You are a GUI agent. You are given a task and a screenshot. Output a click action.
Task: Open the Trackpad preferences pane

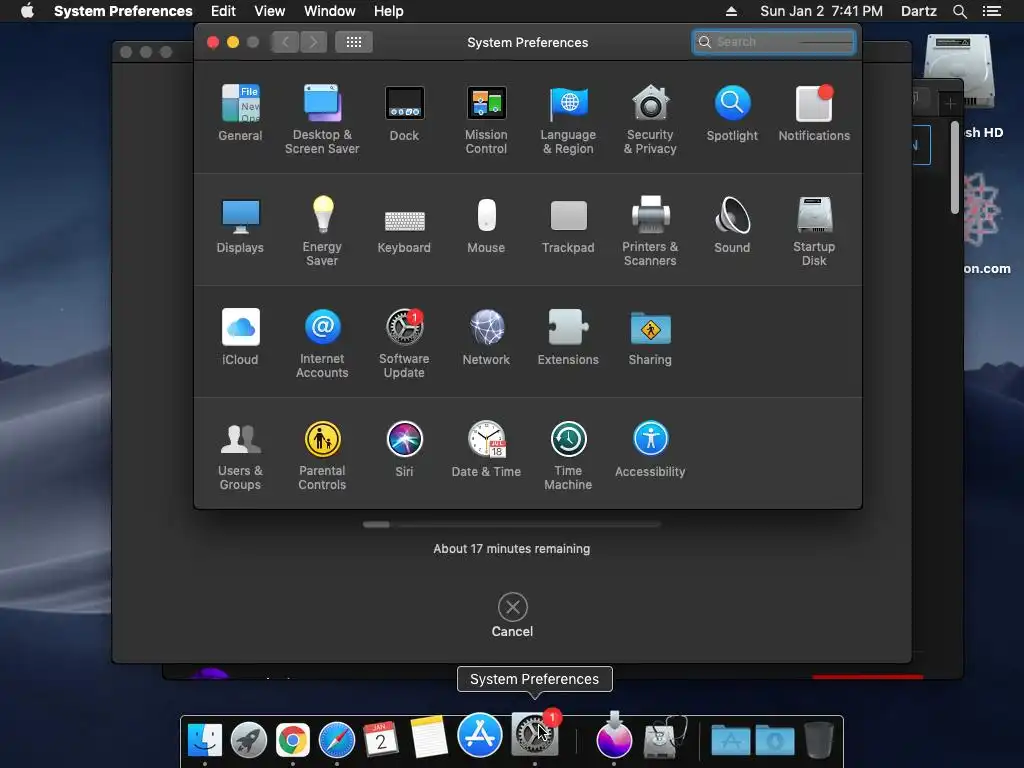pos(568,225)
